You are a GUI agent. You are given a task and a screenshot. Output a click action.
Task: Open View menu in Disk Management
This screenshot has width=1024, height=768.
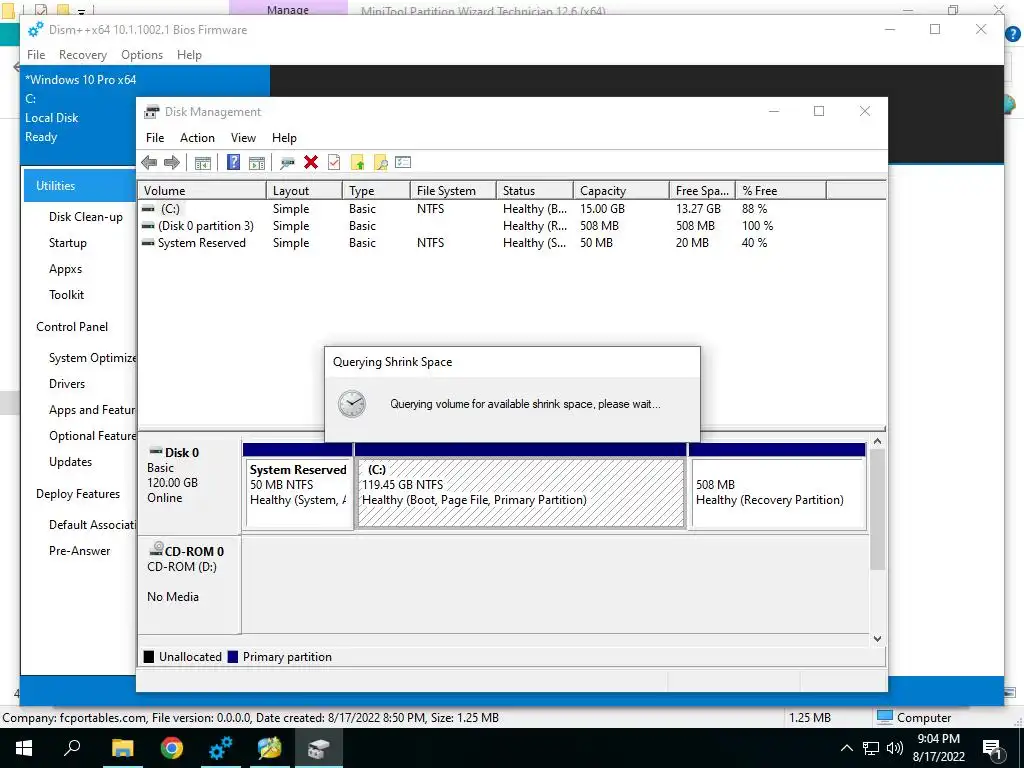243,138
